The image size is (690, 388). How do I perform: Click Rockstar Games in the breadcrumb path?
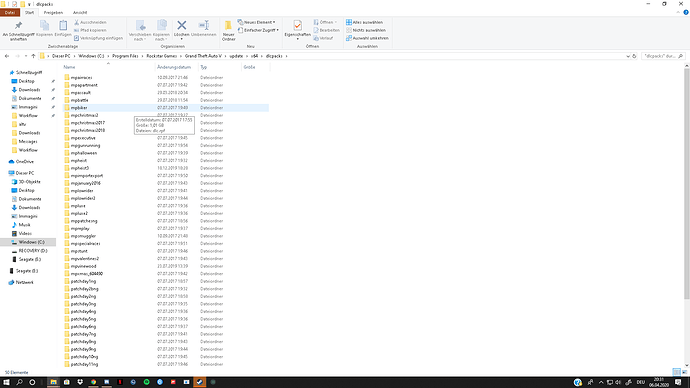pos(161,56)
